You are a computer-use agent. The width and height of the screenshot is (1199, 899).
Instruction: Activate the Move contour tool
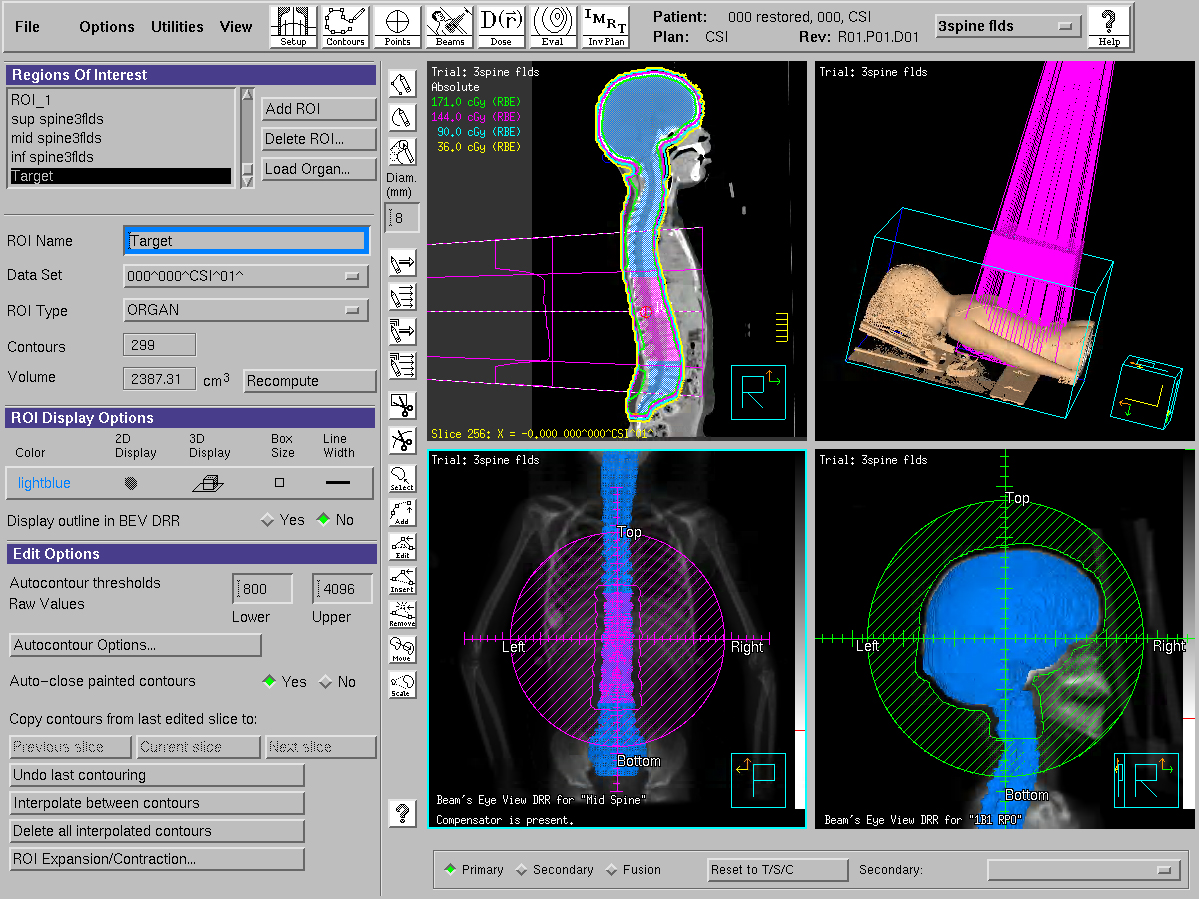coord(402,650)
